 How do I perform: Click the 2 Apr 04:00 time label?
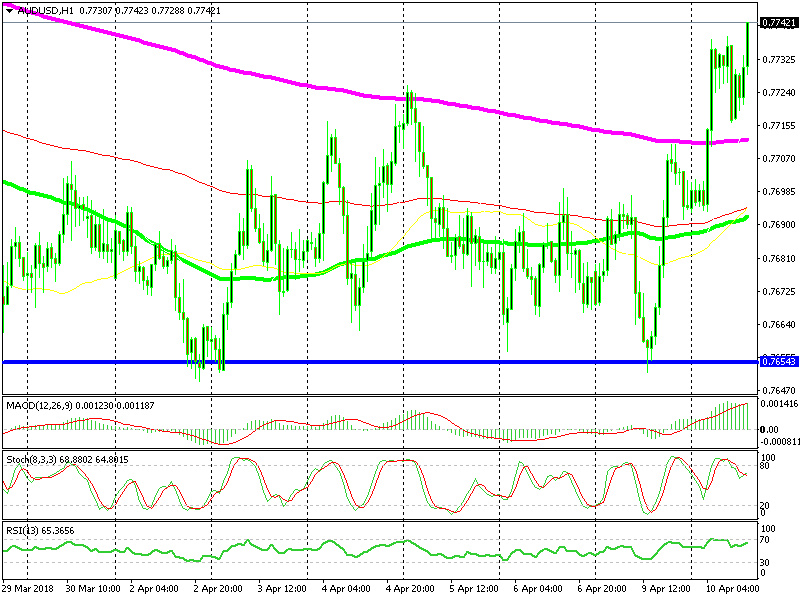154,588
